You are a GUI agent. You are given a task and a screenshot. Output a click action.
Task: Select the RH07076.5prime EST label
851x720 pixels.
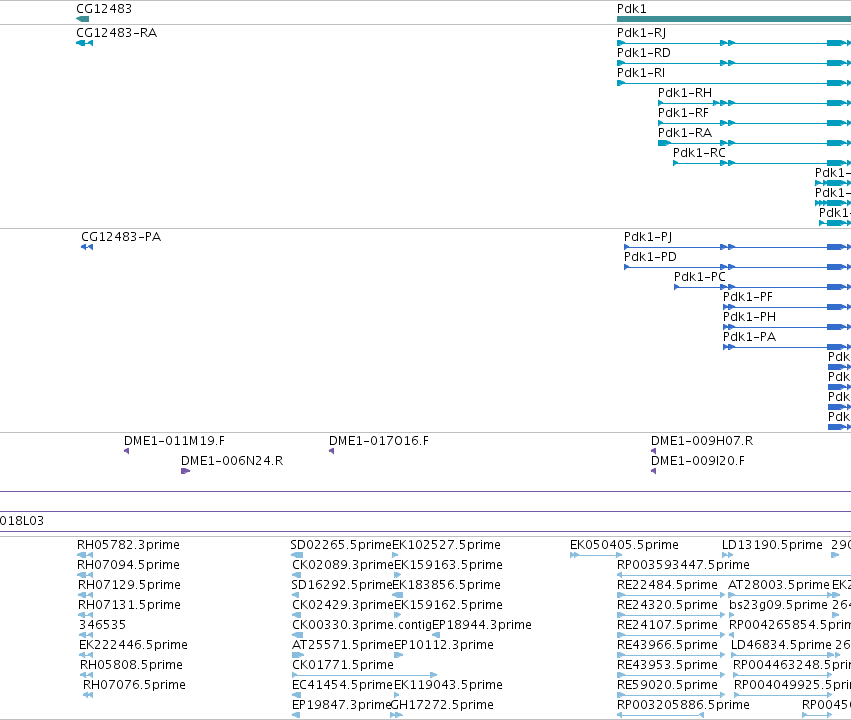coord(134,685)
